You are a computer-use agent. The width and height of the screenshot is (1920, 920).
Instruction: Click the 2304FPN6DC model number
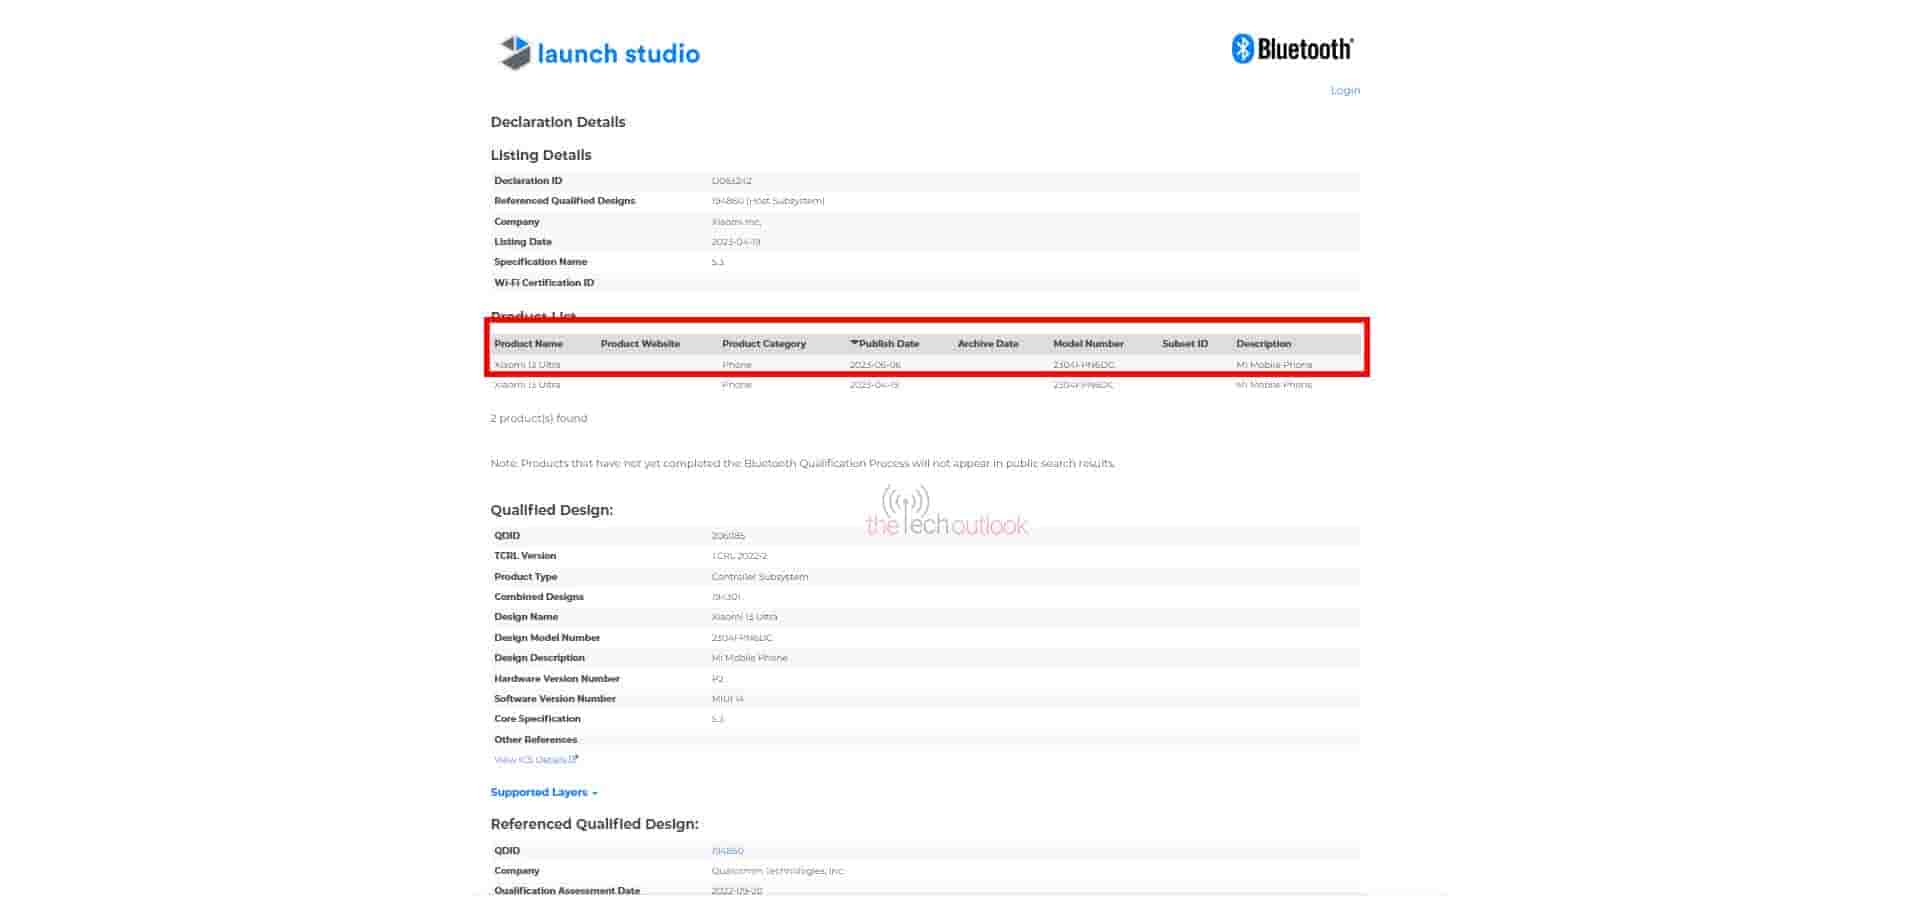pos(1082,364)
